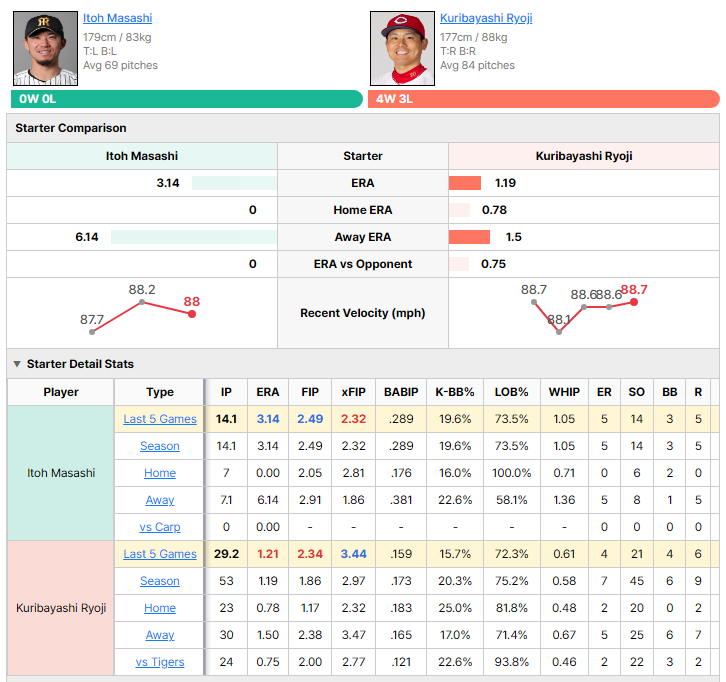This screenshot has height=682, width=726.
Task: Click the BB column header
Action: point(670,392)
